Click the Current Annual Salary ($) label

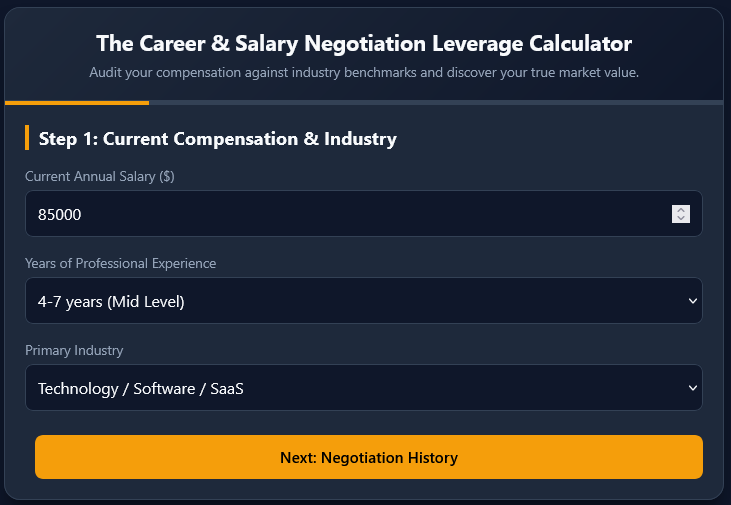(x=100, y=177)
